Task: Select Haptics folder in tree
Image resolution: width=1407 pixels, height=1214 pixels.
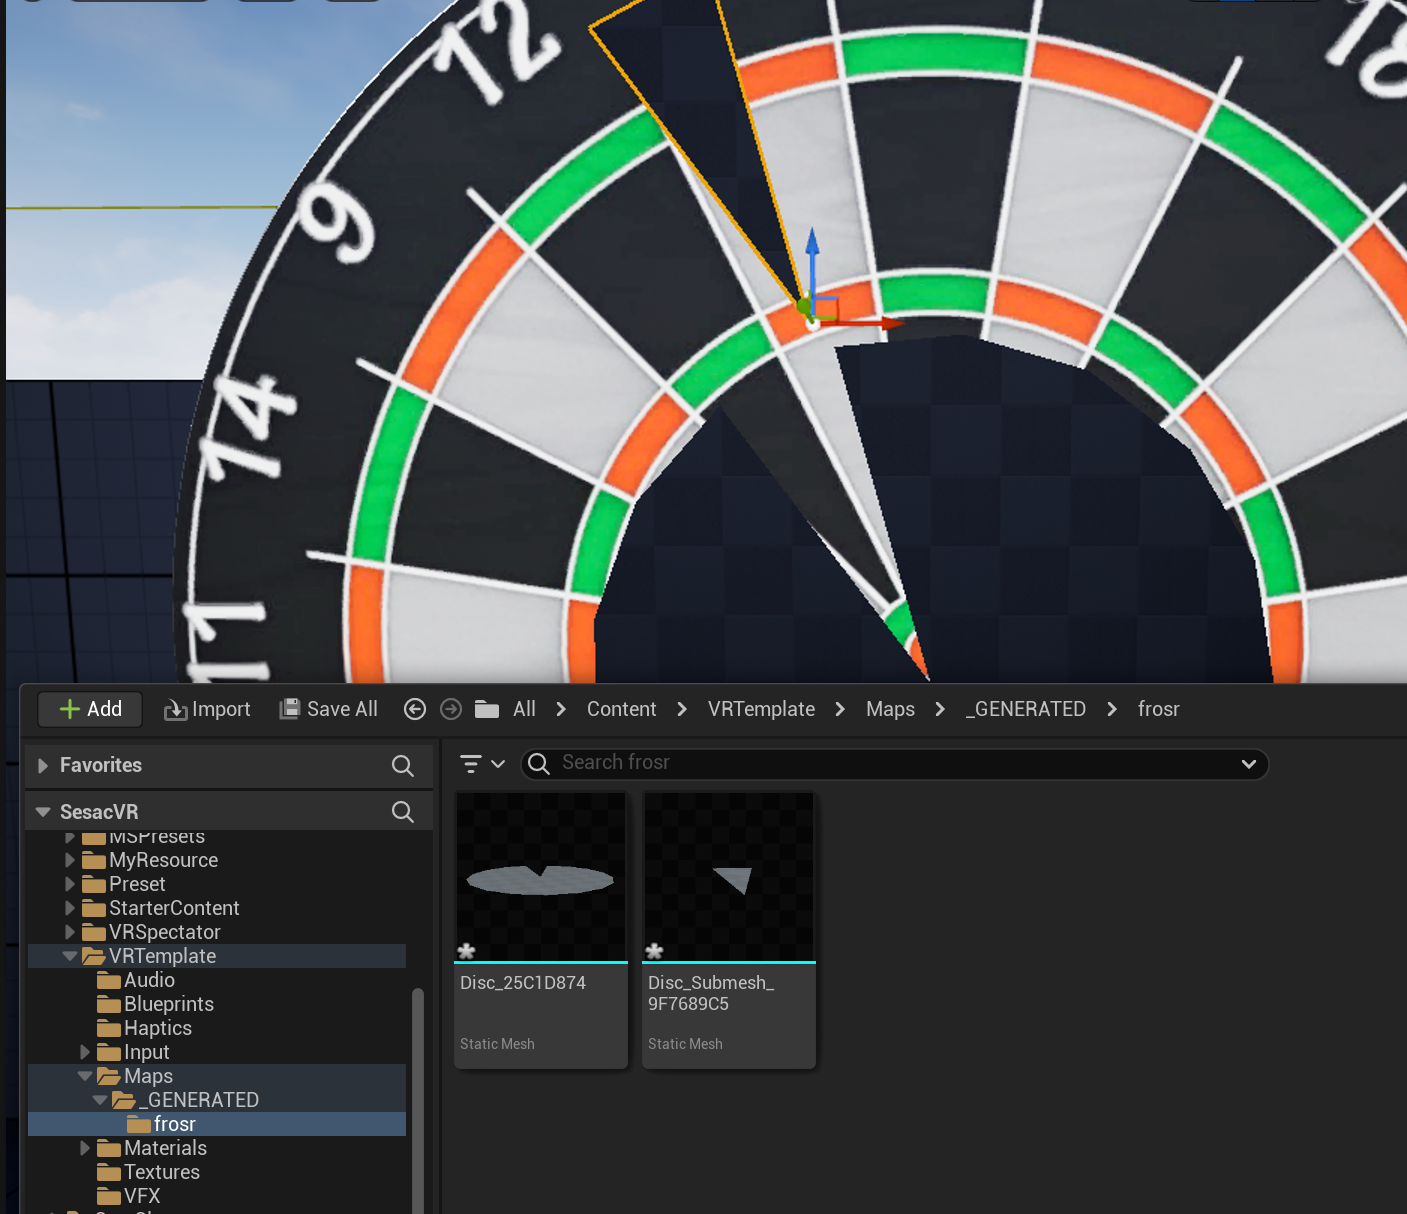Action: pos(157,1028)
